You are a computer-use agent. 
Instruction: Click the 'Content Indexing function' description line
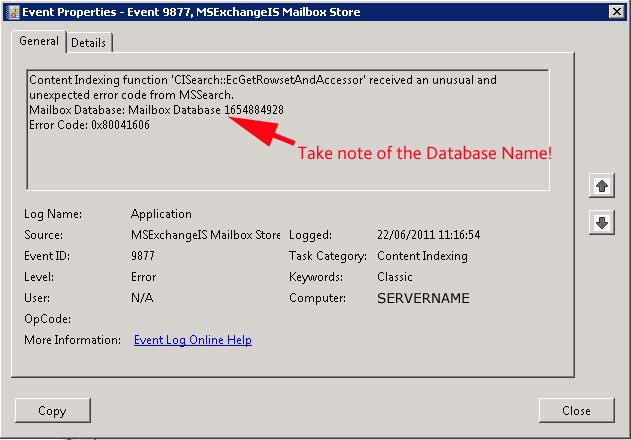[x=263, y=80]
